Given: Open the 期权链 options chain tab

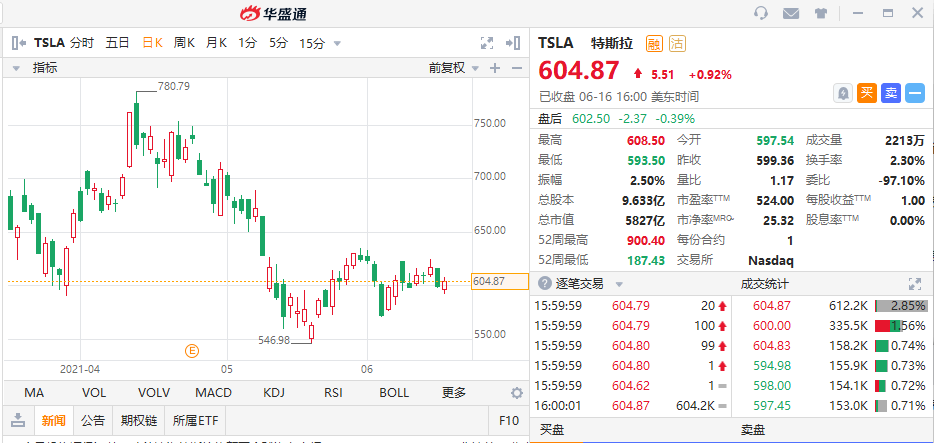Looking at the screenshot, I should 138,420.
